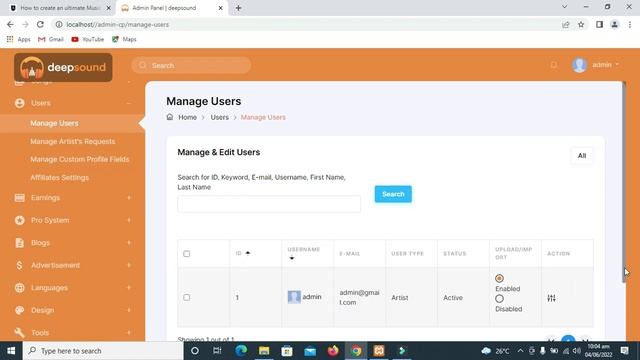This screenshot has width=640, height=360.
Task: Click the Languages globe icon
Action: (19, 288)
